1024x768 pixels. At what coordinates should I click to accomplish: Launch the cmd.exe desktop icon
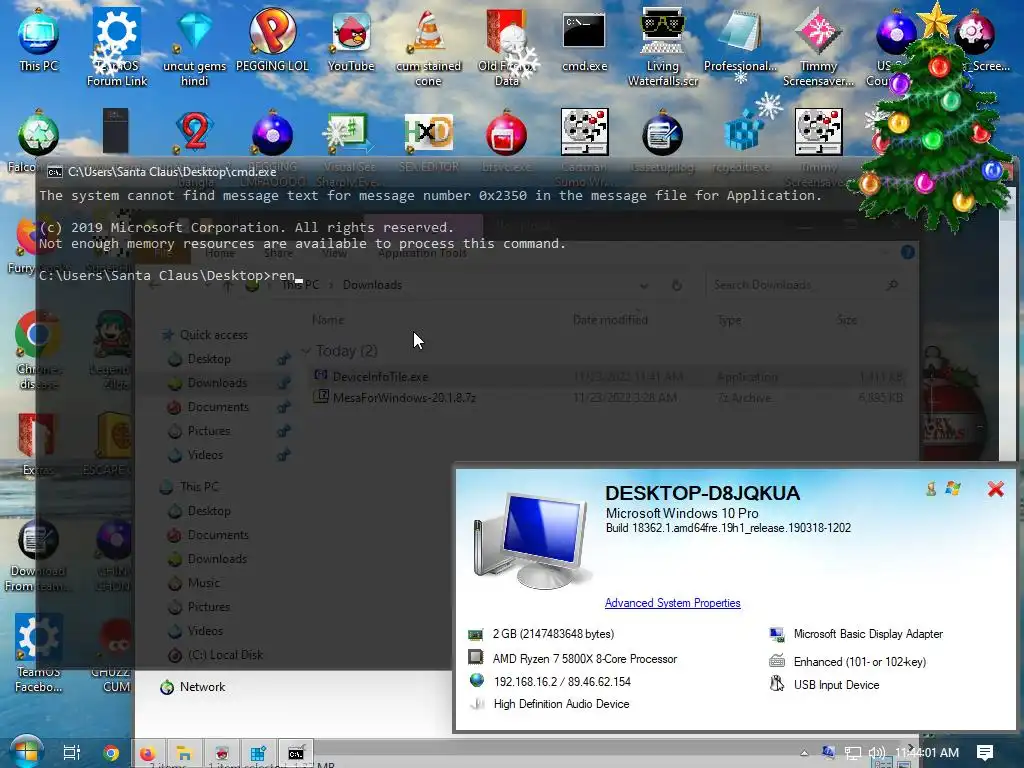pyautogui.click(x=584, y=40)
